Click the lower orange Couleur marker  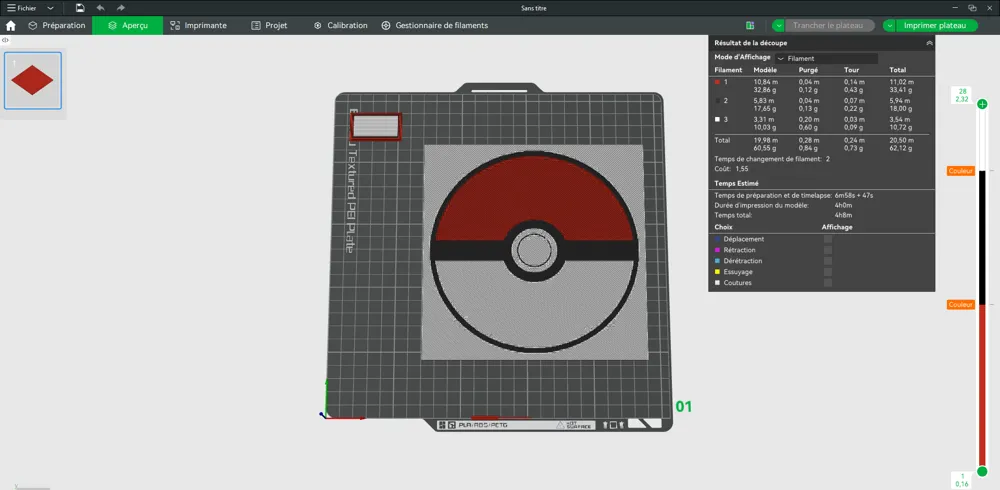960,305
